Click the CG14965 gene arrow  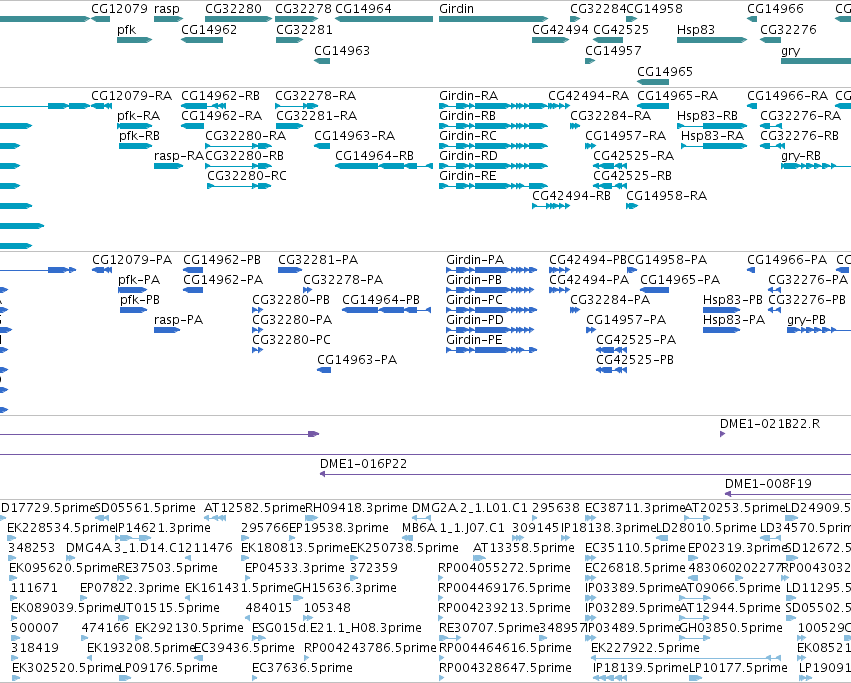pos(653,82)
